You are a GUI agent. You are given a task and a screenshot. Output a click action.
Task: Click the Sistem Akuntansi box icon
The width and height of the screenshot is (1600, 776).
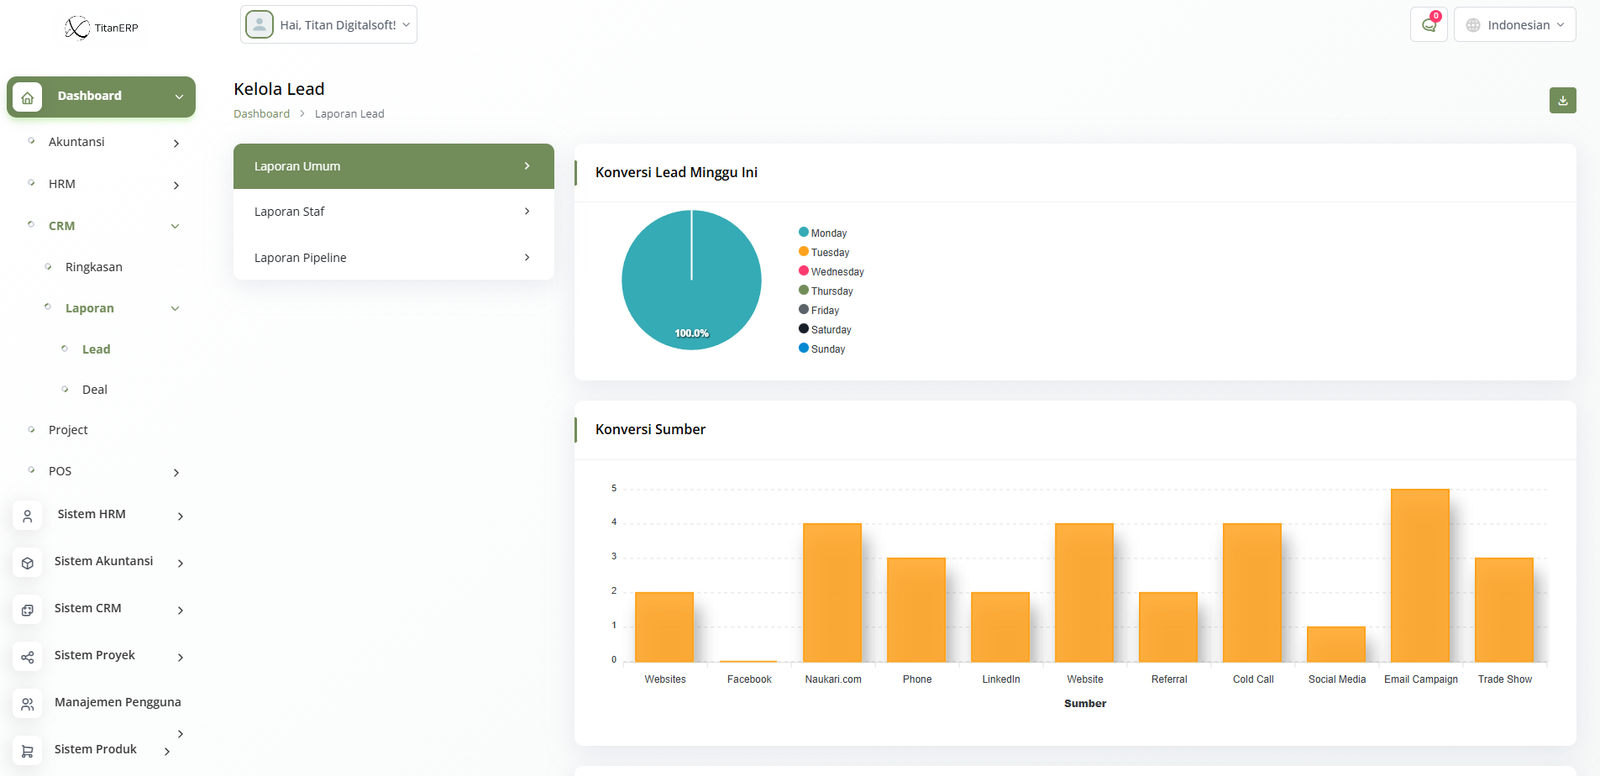[28, 563]
